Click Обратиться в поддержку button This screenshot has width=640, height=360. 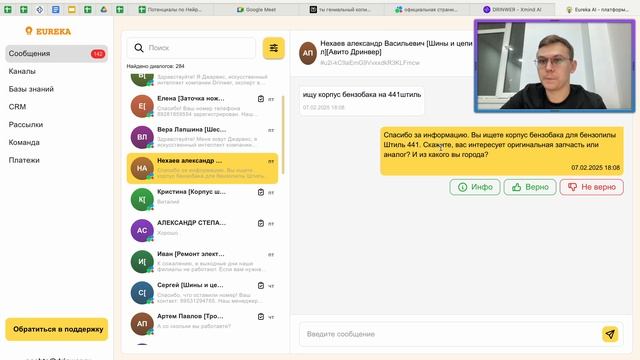[57, 329]
